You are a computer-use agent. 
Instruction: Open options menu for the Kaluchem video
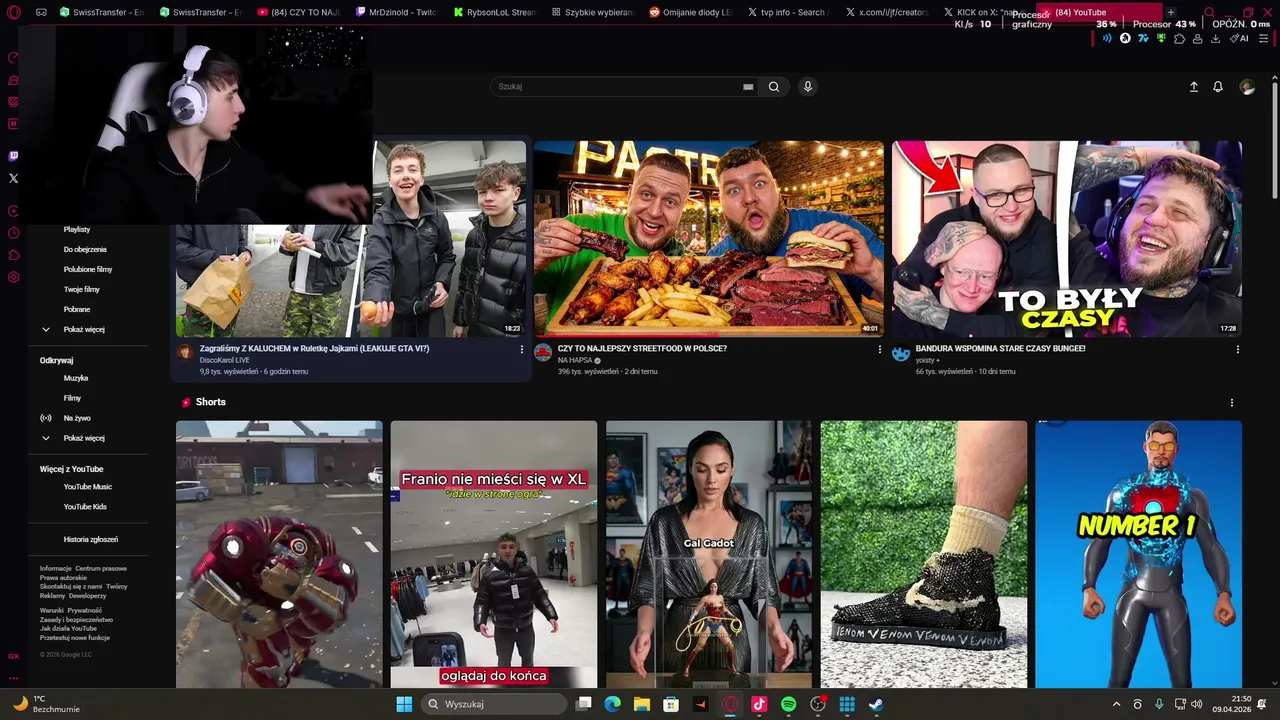pyautogui.click(x=521, y=350)
